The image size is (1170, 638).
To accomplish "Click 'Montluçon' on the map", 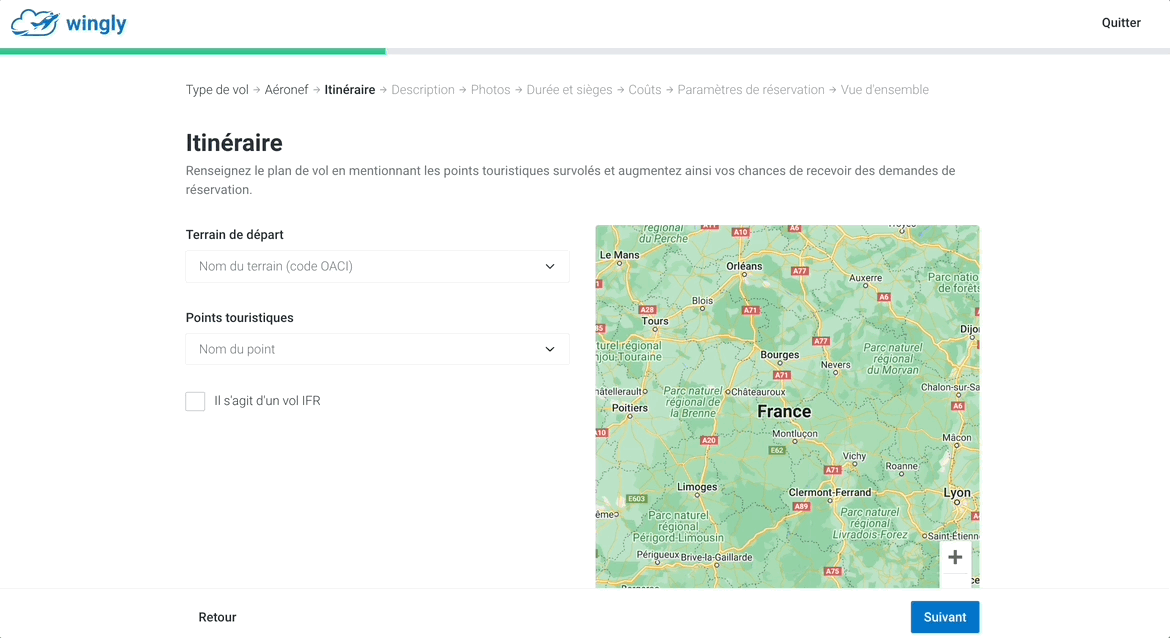I will point(795,434).
